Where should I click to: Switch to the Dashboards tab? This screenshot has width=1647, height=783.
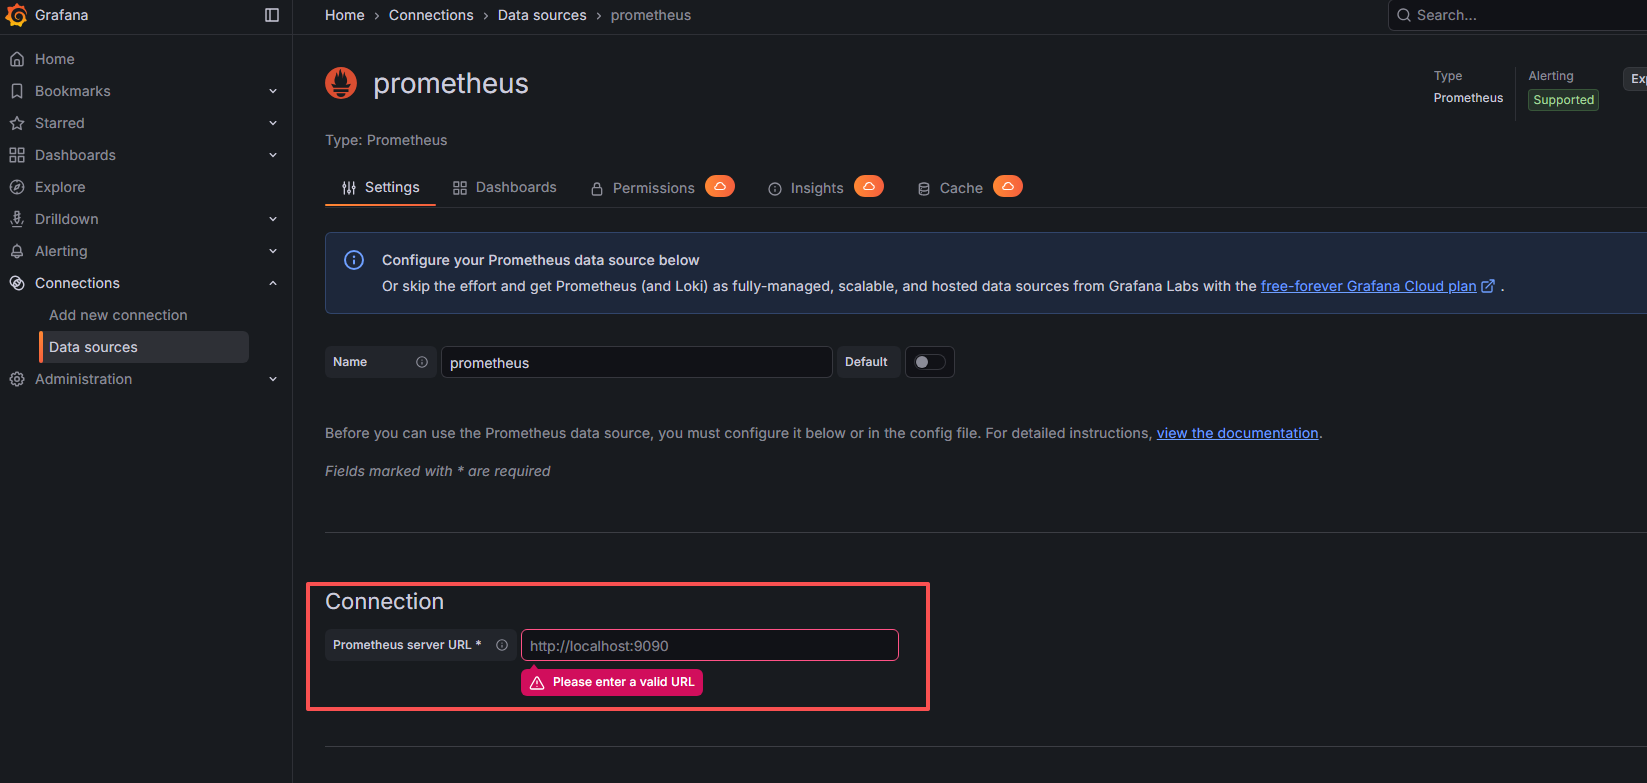tap(505, 188)
